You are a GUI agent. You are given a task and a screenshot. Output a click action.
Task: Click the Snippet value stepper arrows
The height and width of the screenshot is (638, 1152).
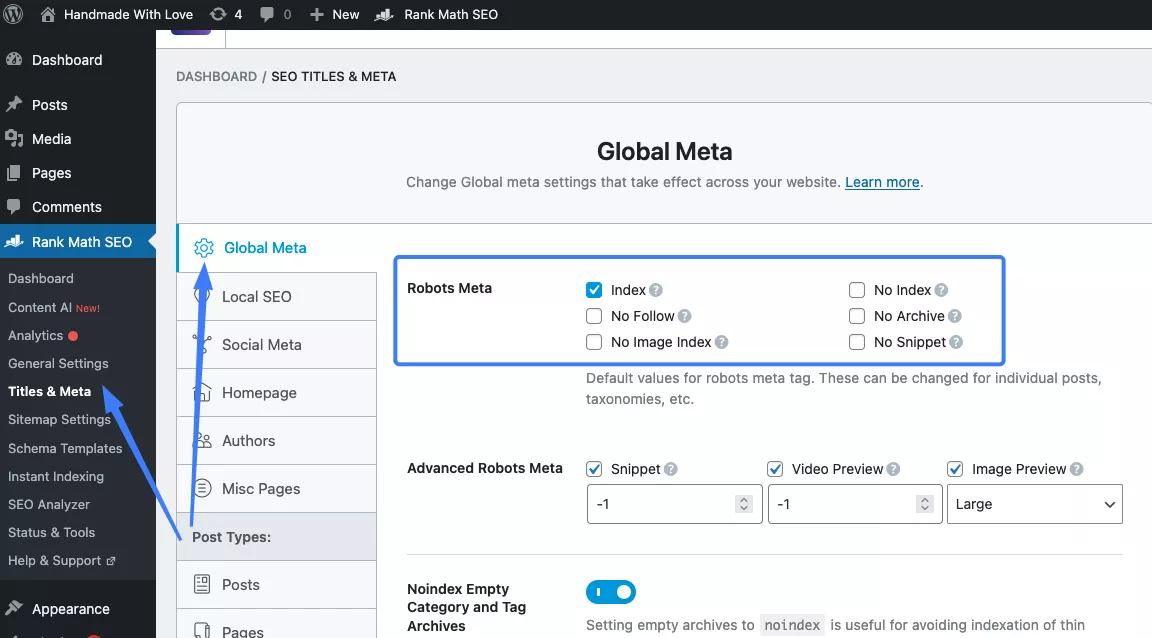(743, 504)
